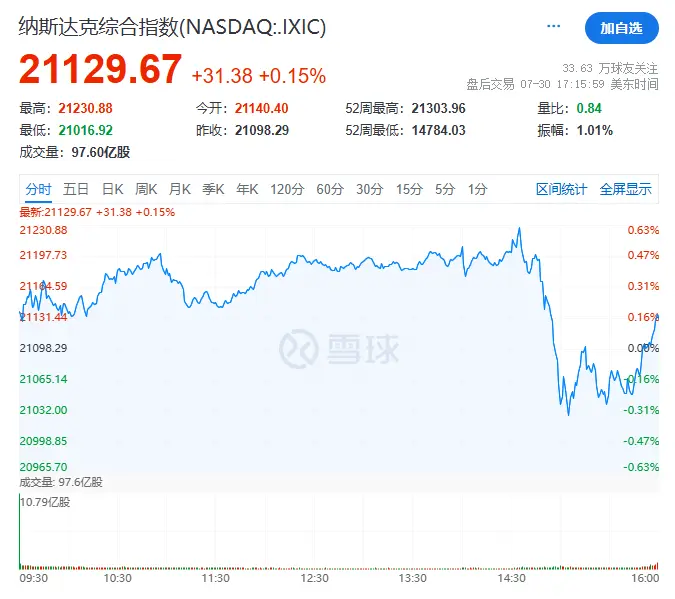Image resolution: width=675 pixels, height=599 pixels.
Task: Select the 分时 intraday tab
Action: tap(38, 189)
